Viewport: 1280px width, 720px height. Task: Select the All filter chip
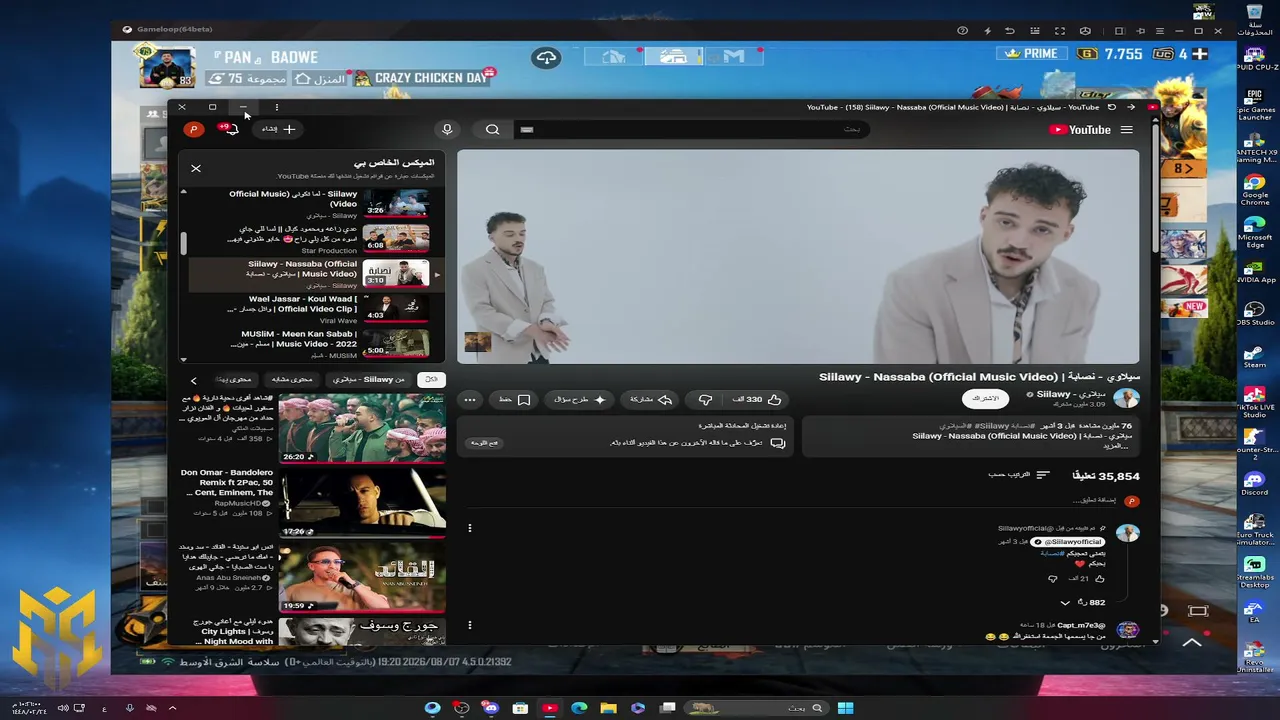tap(431, 380)
